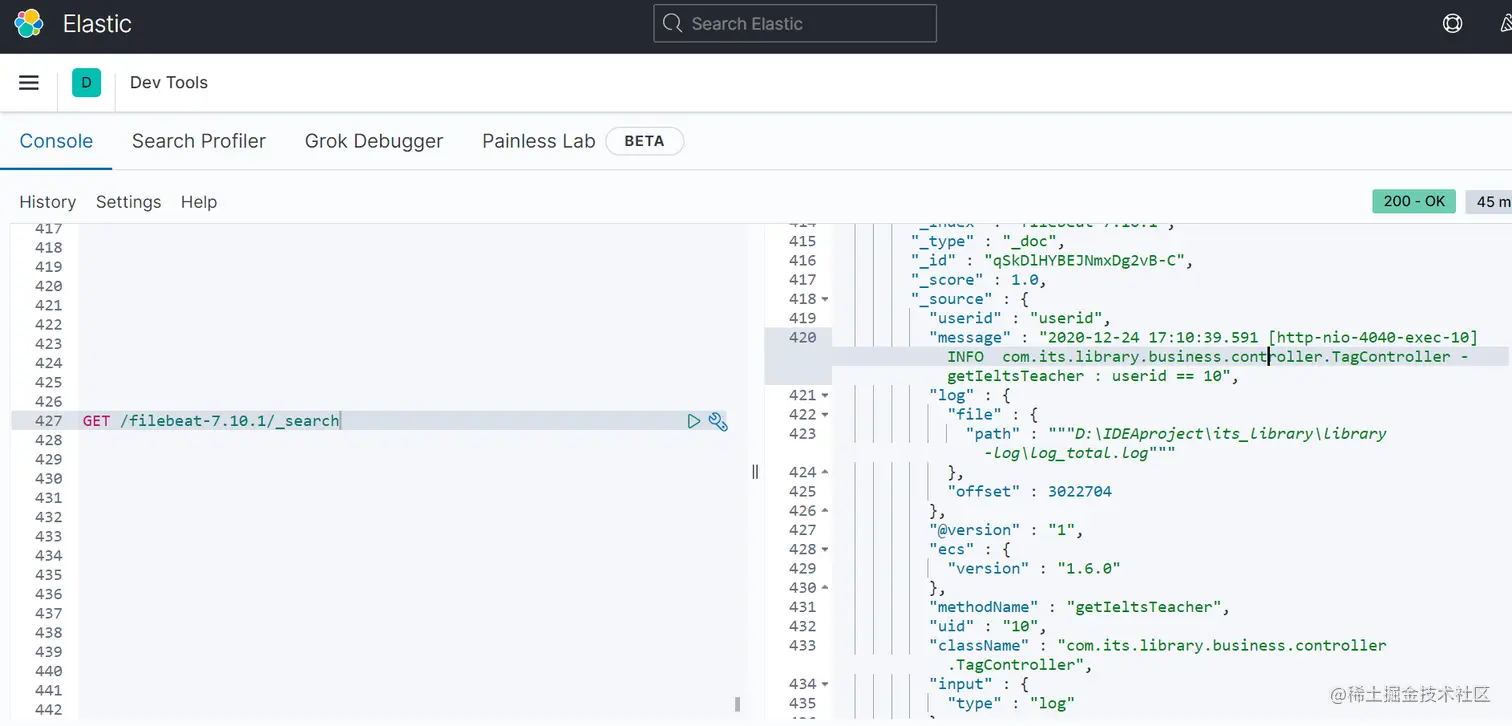
Task: Click the 200 - OK status badge
Action: tap(1414, 201)
